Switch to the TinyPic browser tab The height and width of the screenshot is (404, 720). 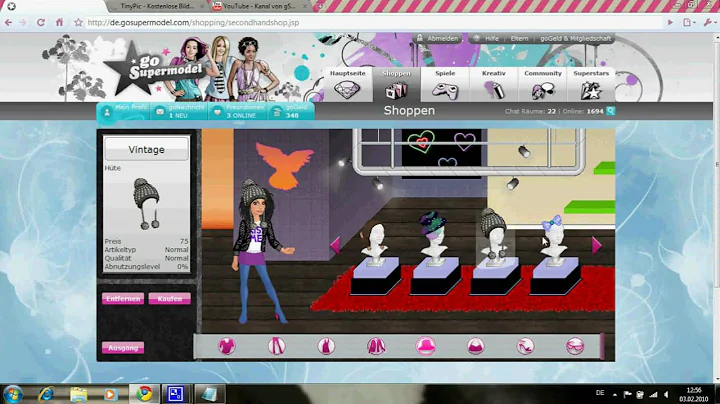(x=157, y=6)
